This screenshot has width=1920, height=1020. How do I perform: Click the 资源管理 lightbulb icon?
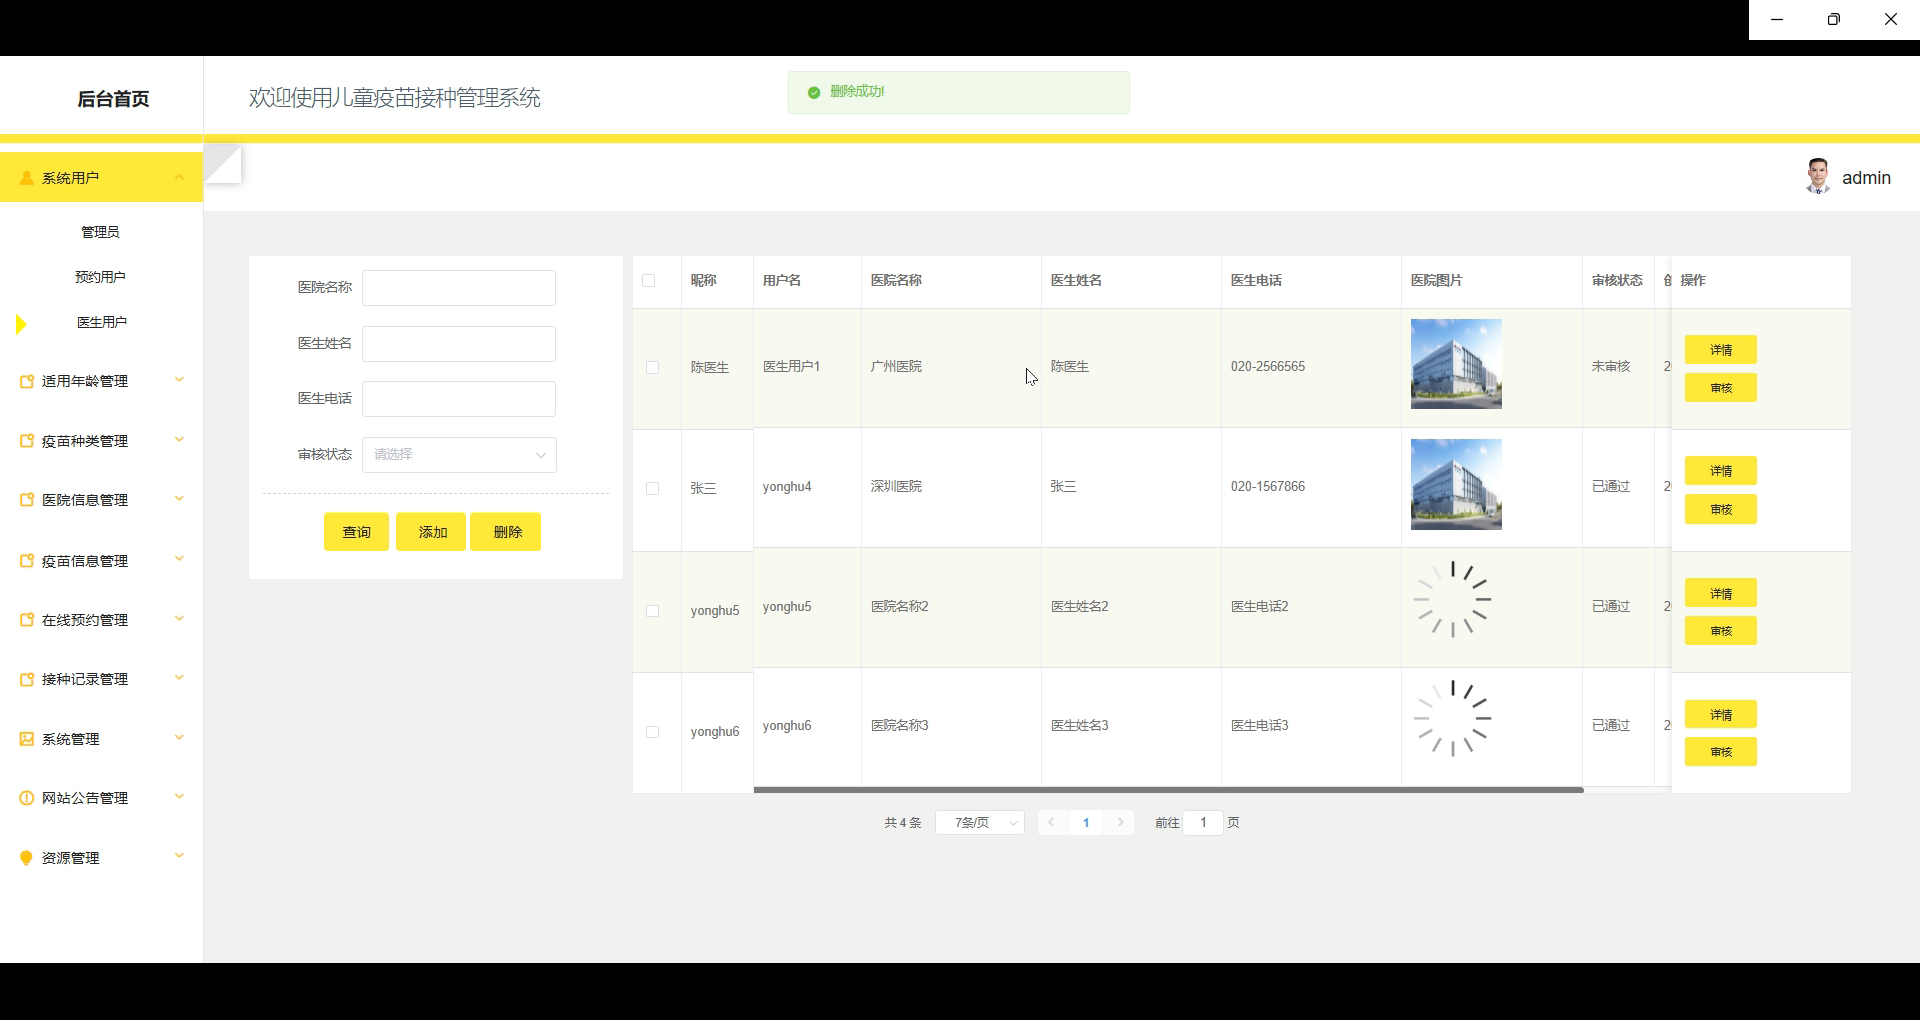pyautogui.click(x=27, y=858)
